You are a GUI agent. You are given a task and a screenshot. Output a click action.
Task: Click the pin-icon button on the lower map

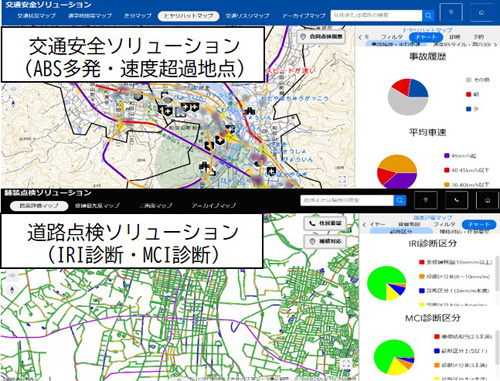tap(325, 241)
